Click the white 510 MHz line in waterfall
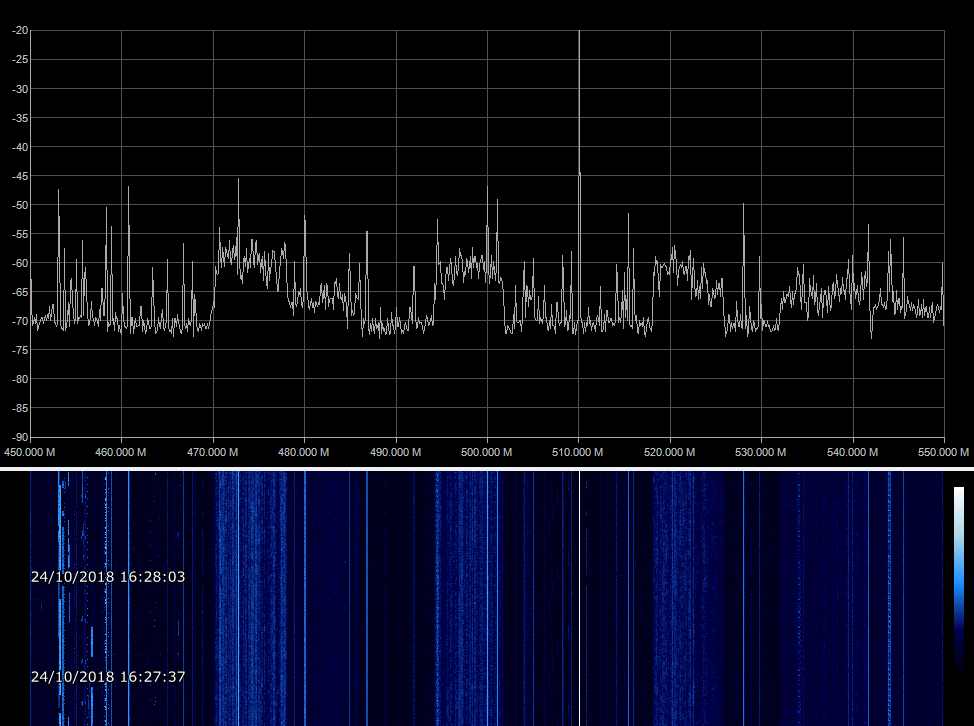Viewport: 974px width, 726px height. [x=580, y=598]
